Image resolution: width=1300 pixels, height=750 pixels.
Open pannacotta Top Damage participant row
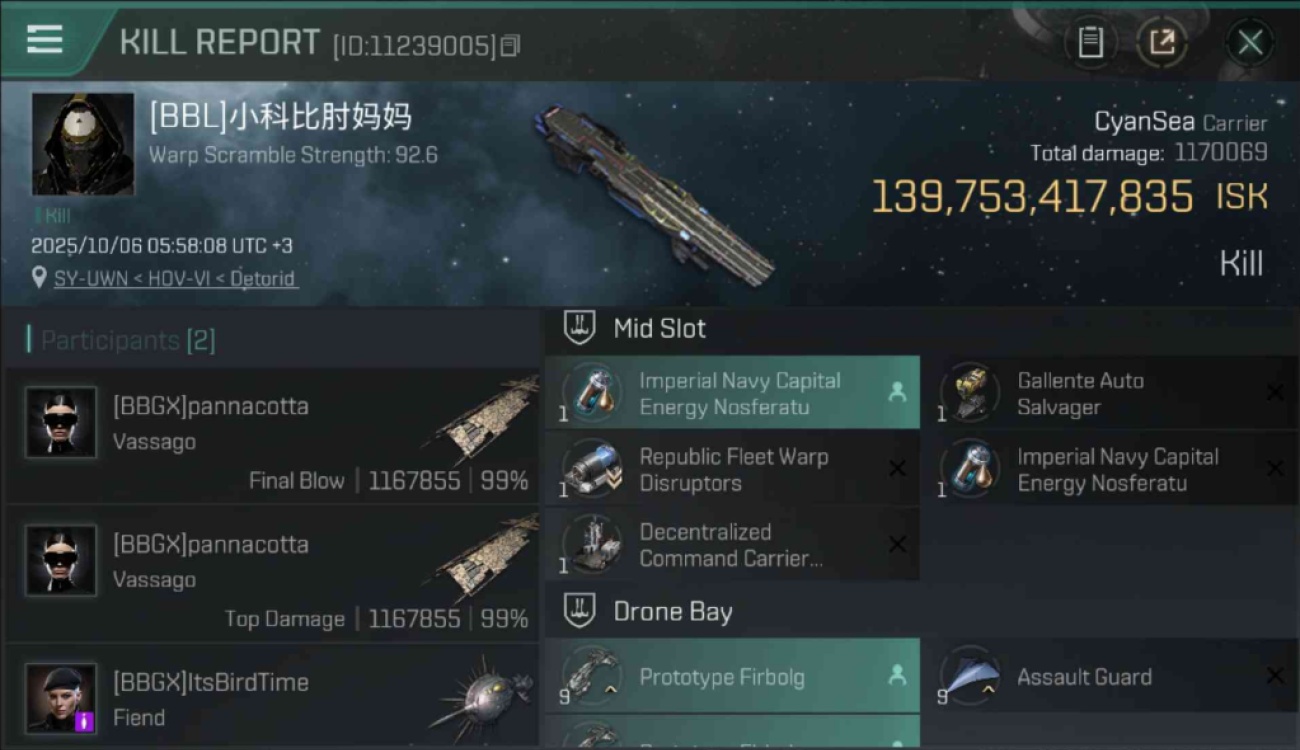point(272,573)
